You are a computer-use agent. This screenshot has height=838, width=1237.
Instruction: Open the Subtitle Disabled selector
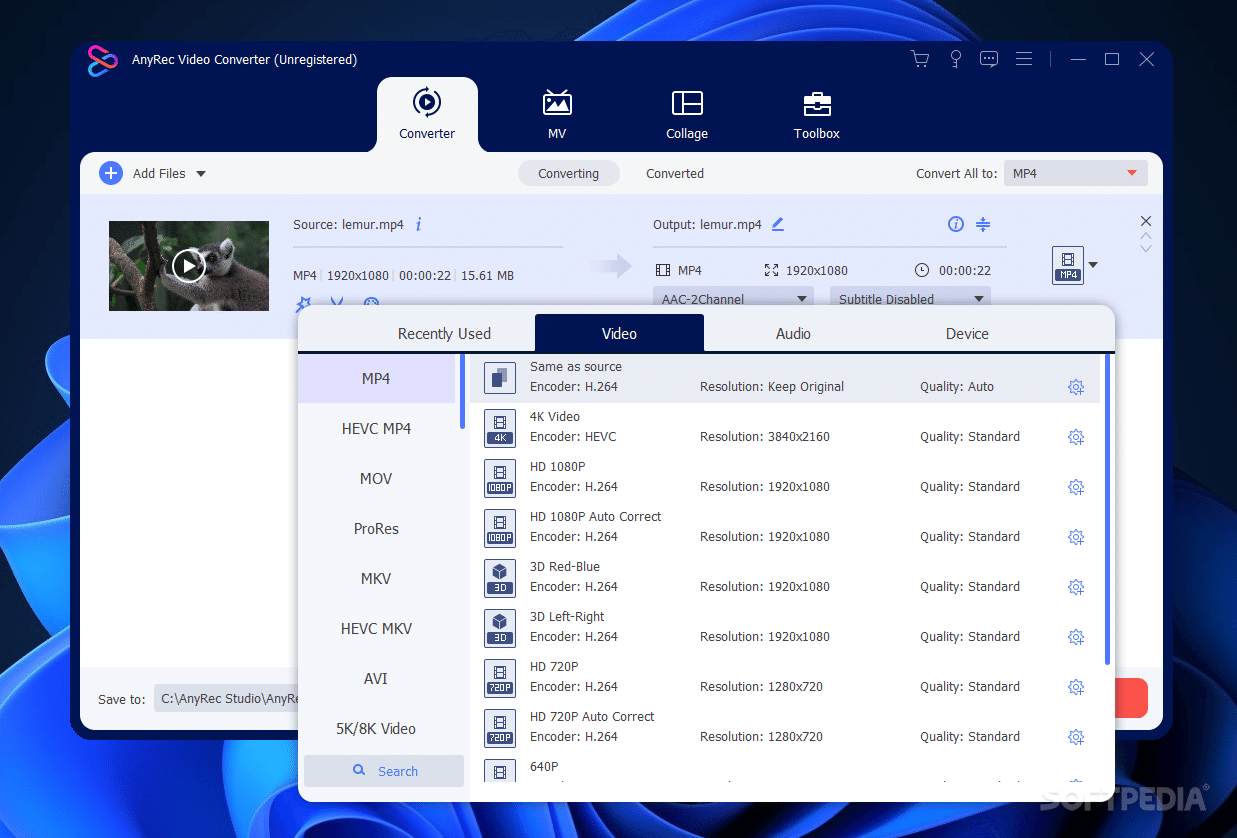point(909,298)
